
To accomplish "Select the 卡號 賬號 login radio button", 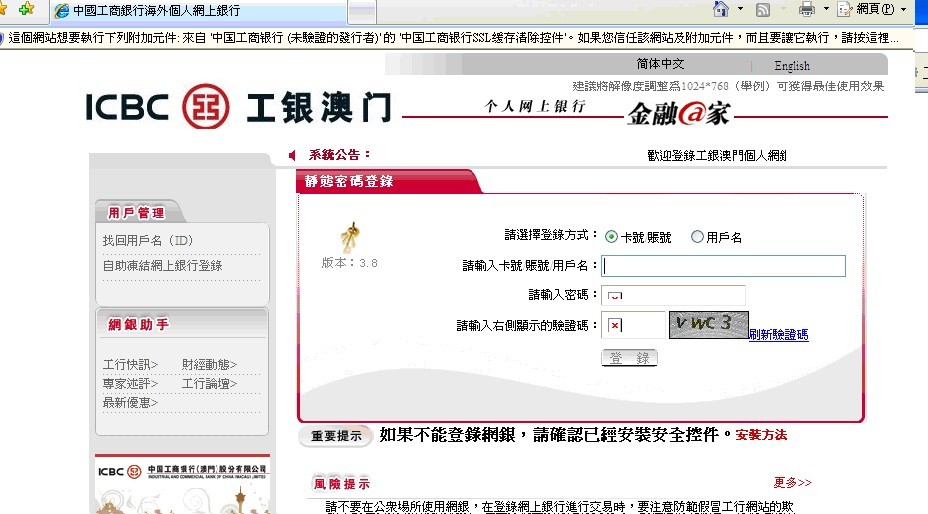I will pos(612,237).
